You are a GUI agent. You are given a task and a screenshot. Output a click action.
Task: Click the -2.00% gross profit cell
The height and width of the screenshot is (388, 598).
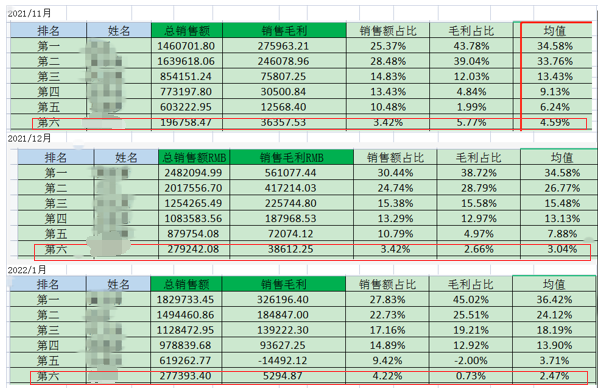coord(471,360)
